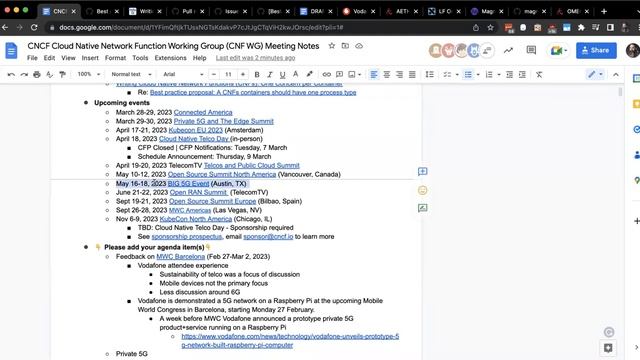Open comment history icon

point(531,50)
